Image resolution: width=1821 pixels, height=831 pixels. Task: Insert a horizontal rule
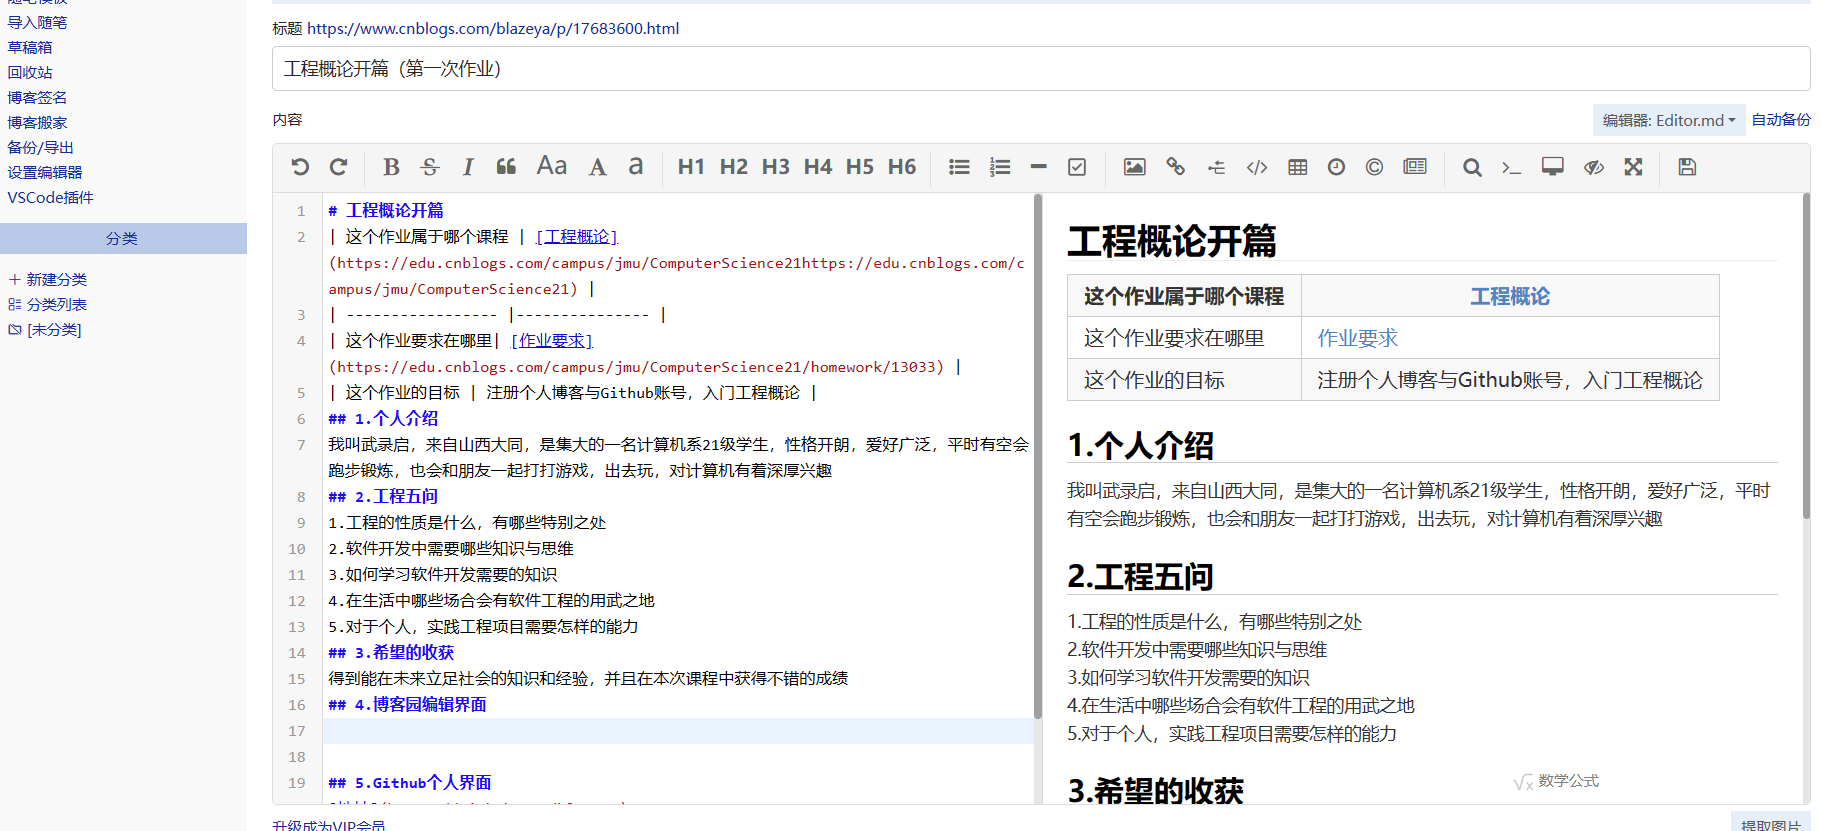[1039, 167]
